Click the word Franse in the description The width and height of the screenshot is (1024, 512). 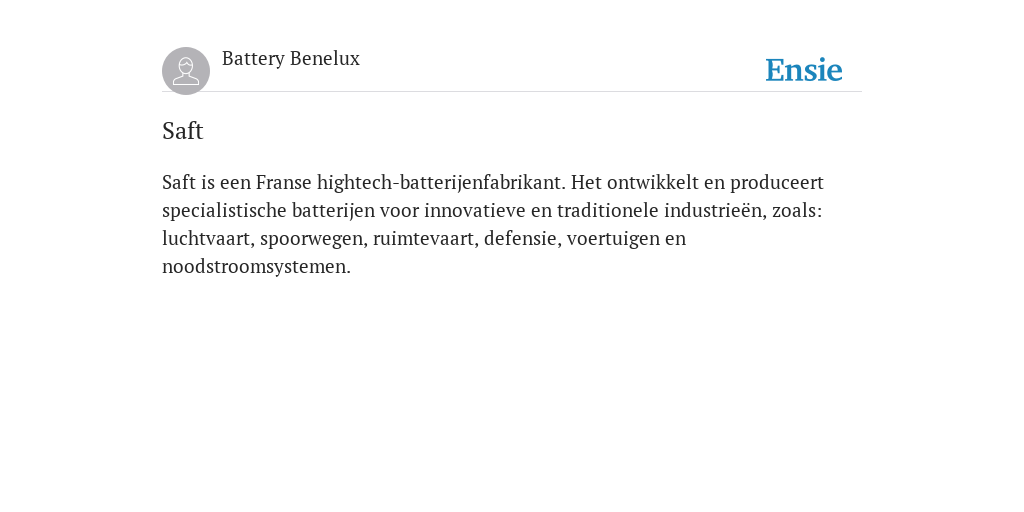[283, 182]
